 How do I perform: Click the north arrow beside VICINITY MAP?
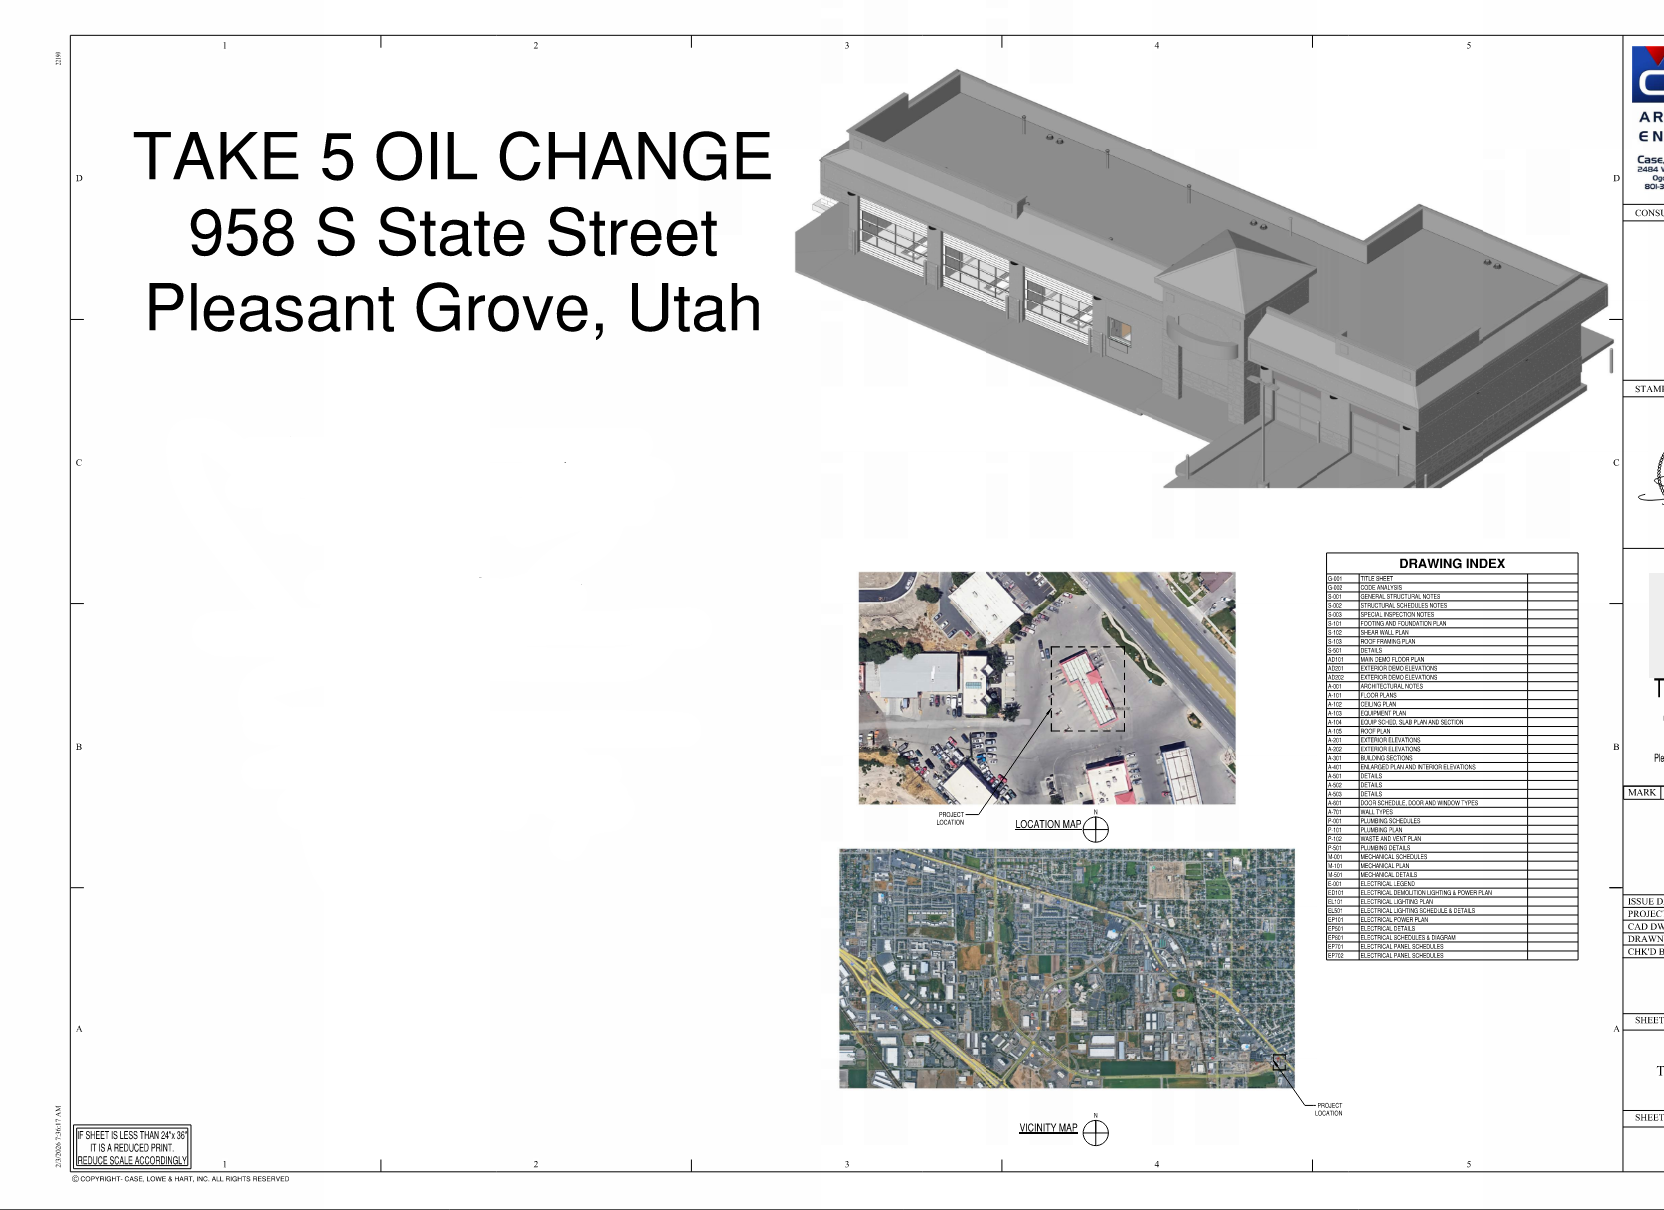[x=1097, y=1133]
